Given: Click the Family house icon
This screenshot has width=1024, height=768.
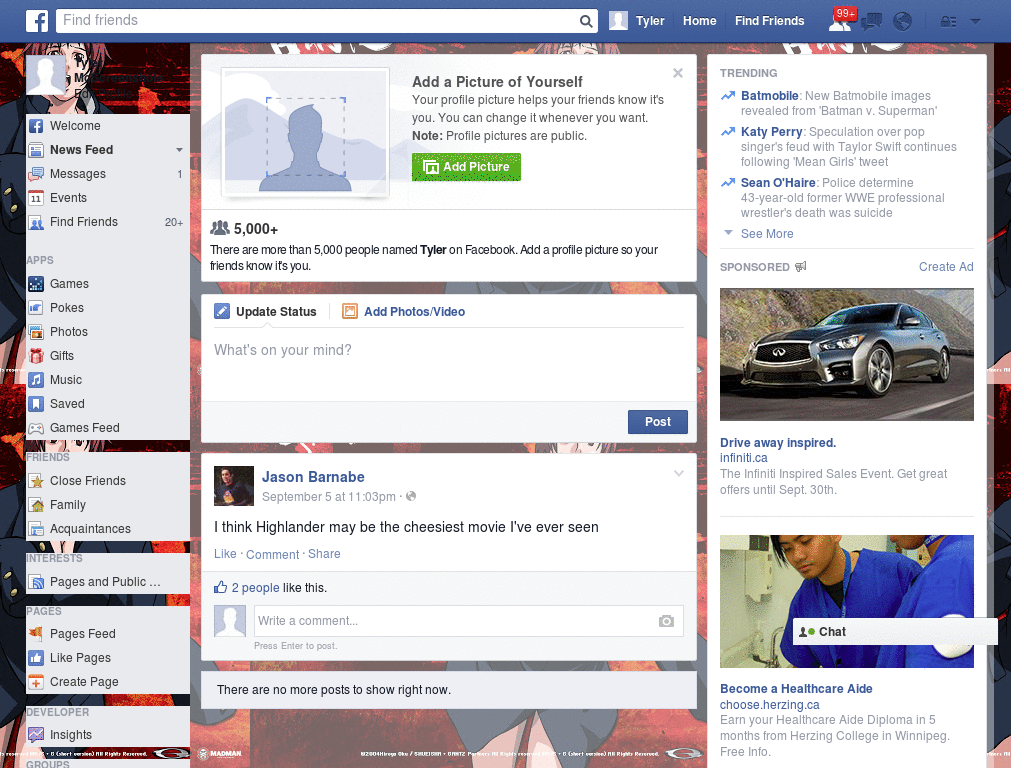Looking at the screenshot, I should [36, 505].
